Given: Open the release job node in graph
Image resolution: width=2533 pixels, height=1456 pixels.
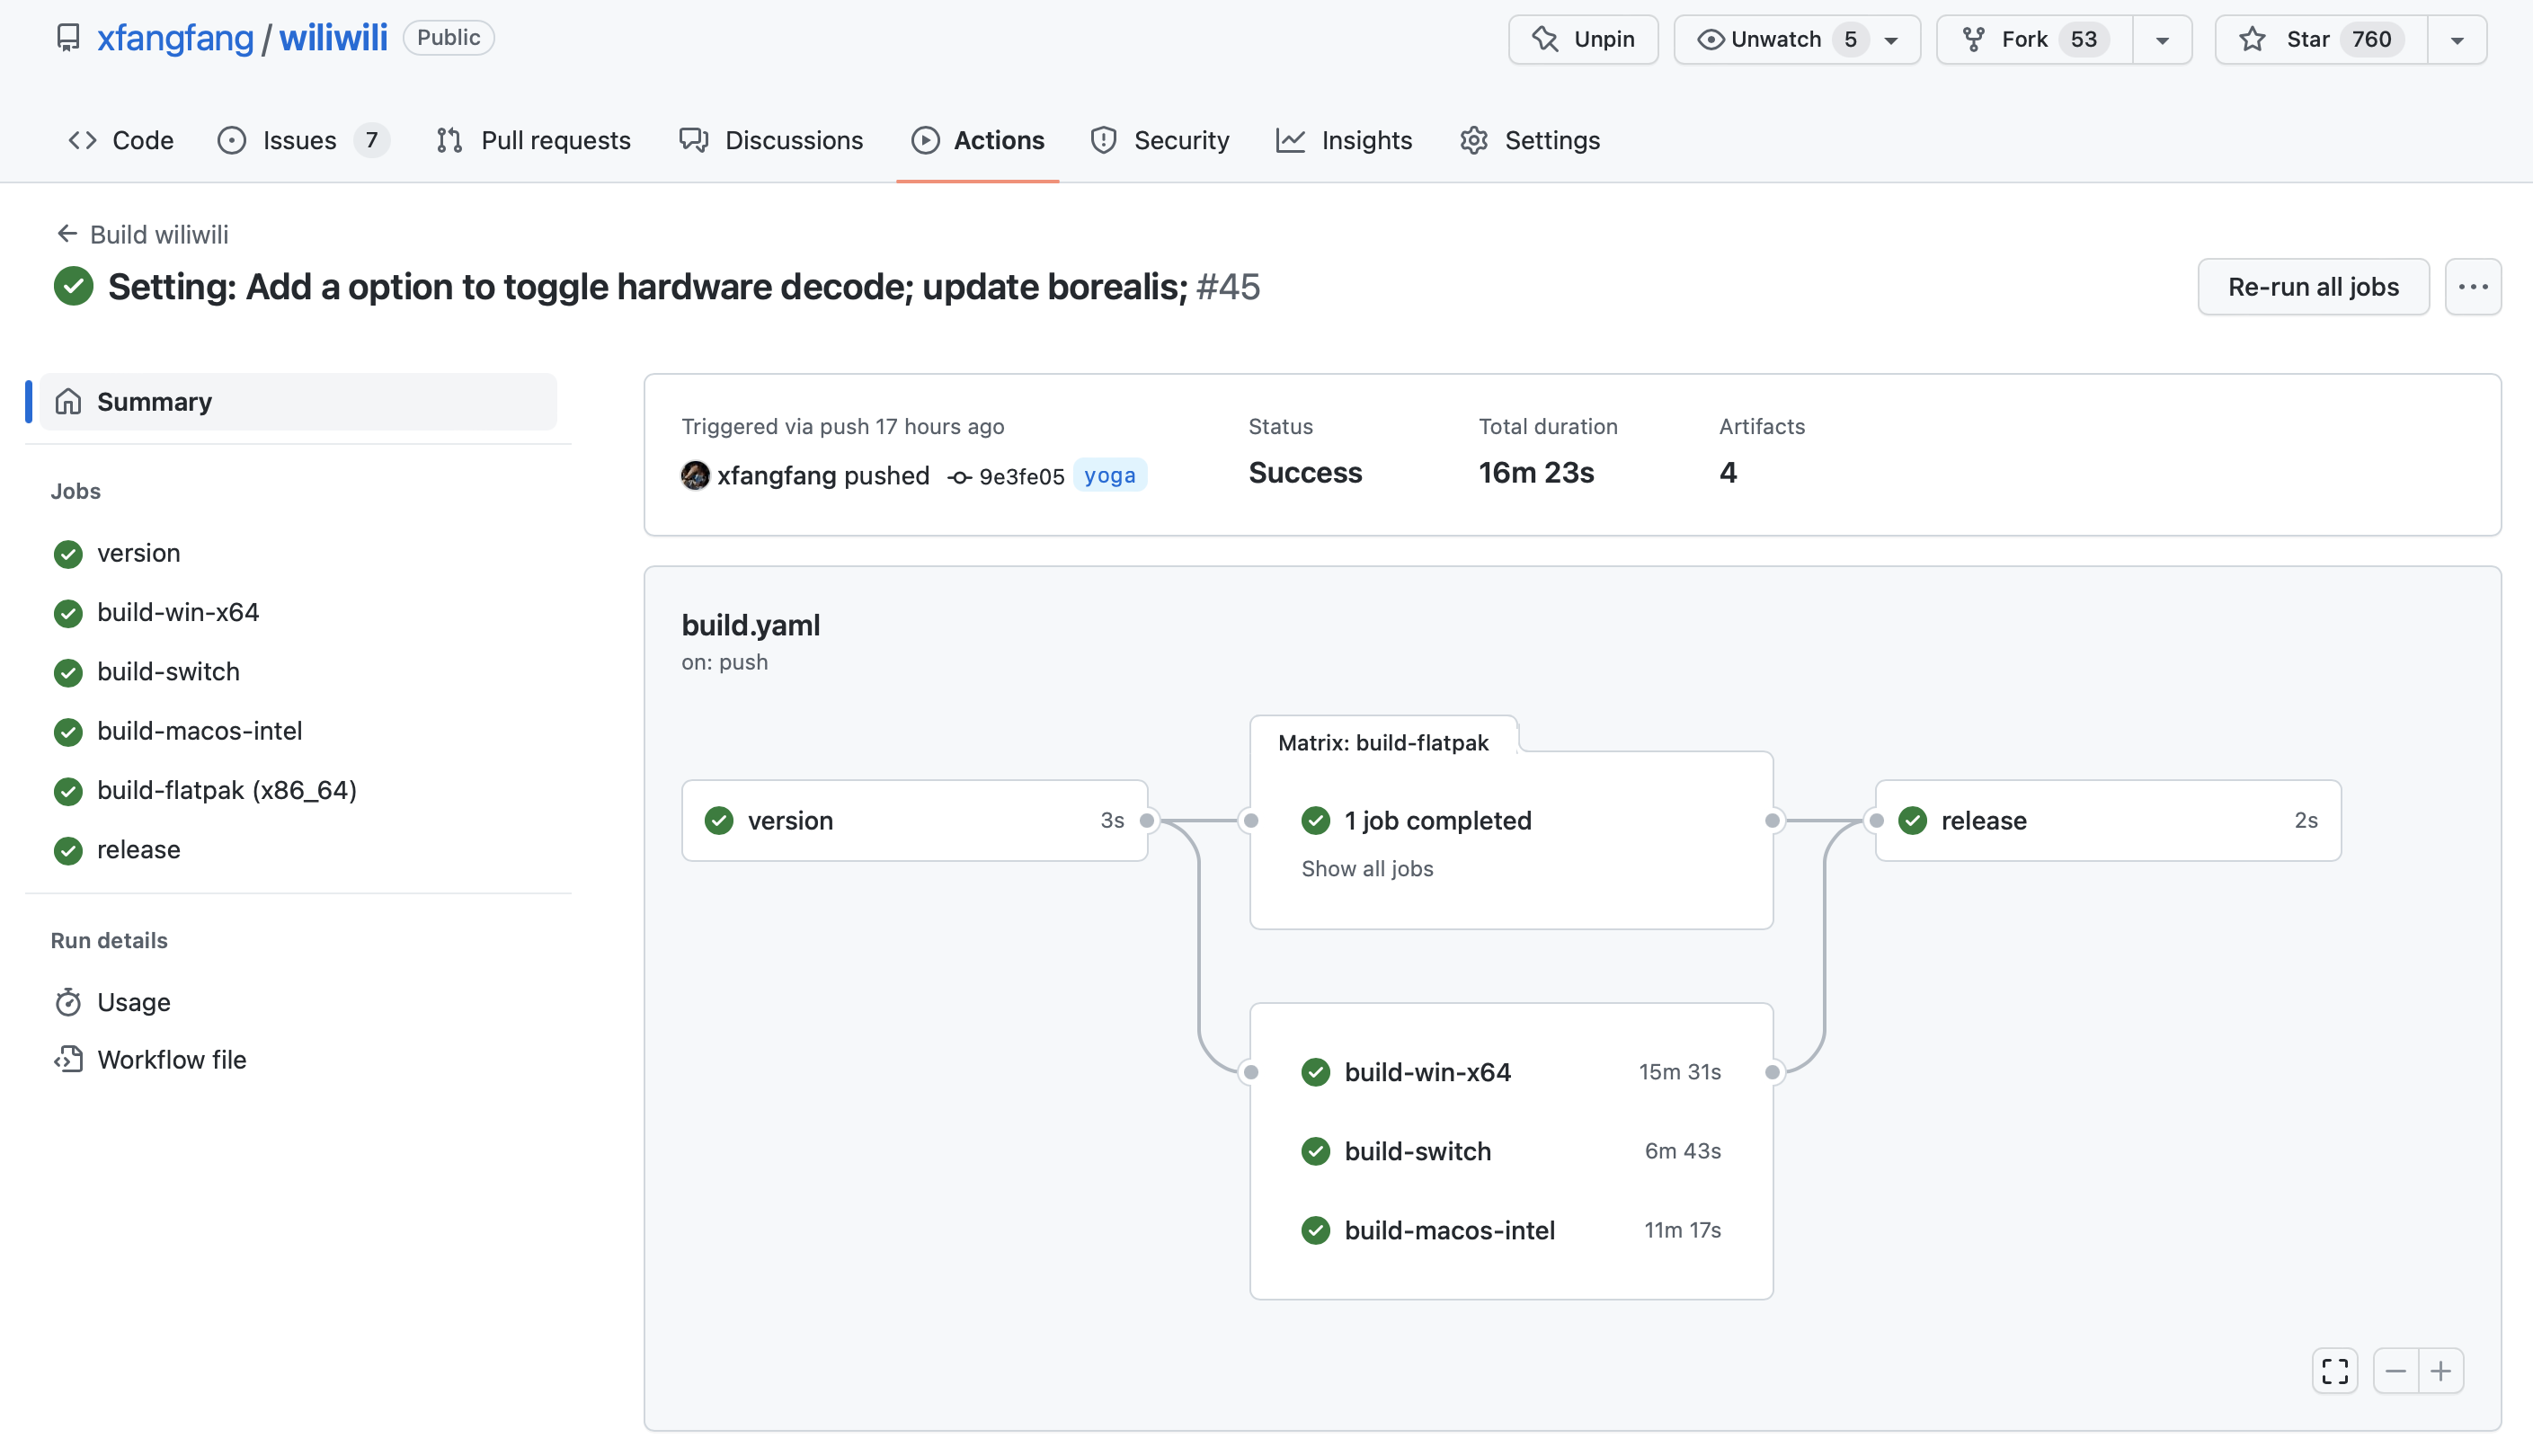Looking at the screenshot, I should pyautogui.click(x=2108, y=820).
